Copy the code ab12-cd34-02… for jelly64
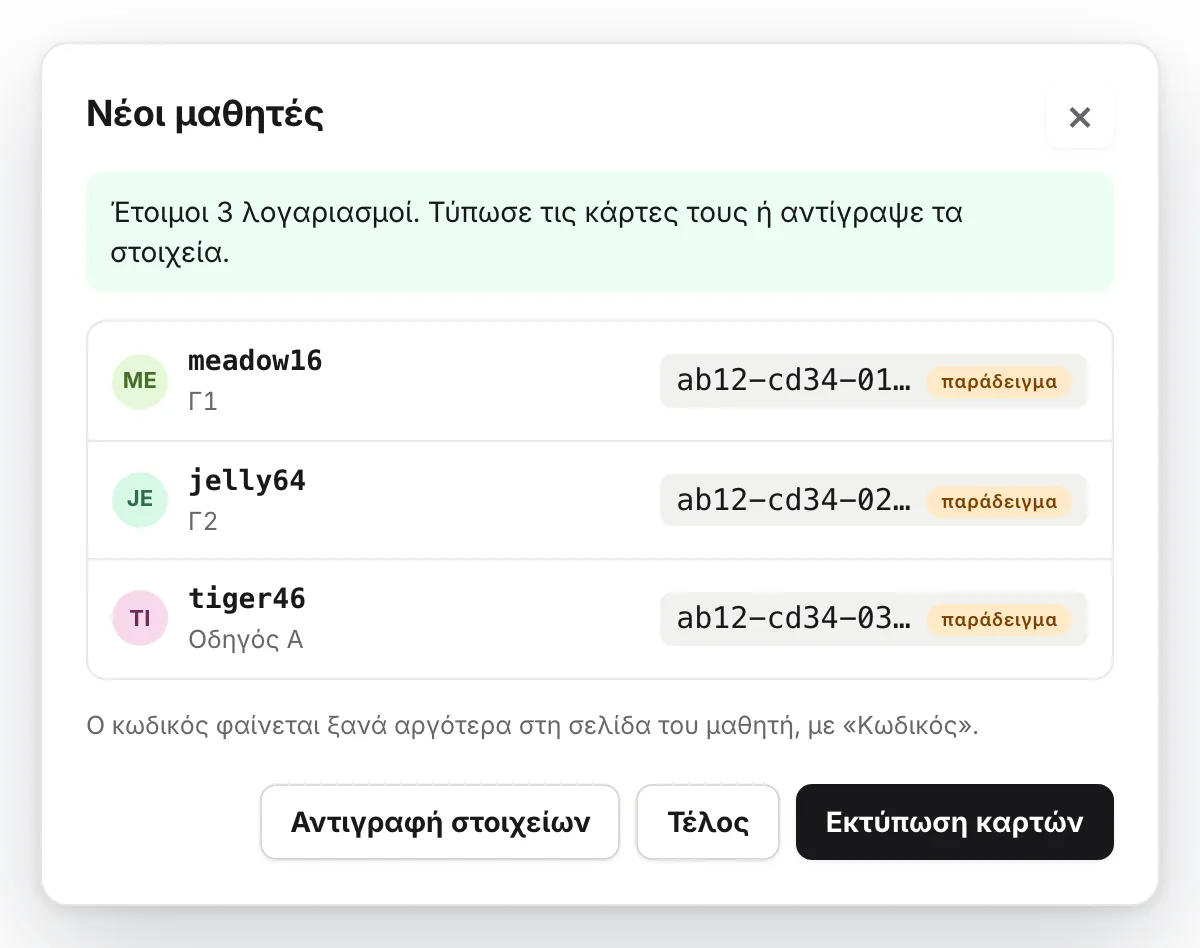The width and height of the screenshot is (1200, 948). coord(794,500)
